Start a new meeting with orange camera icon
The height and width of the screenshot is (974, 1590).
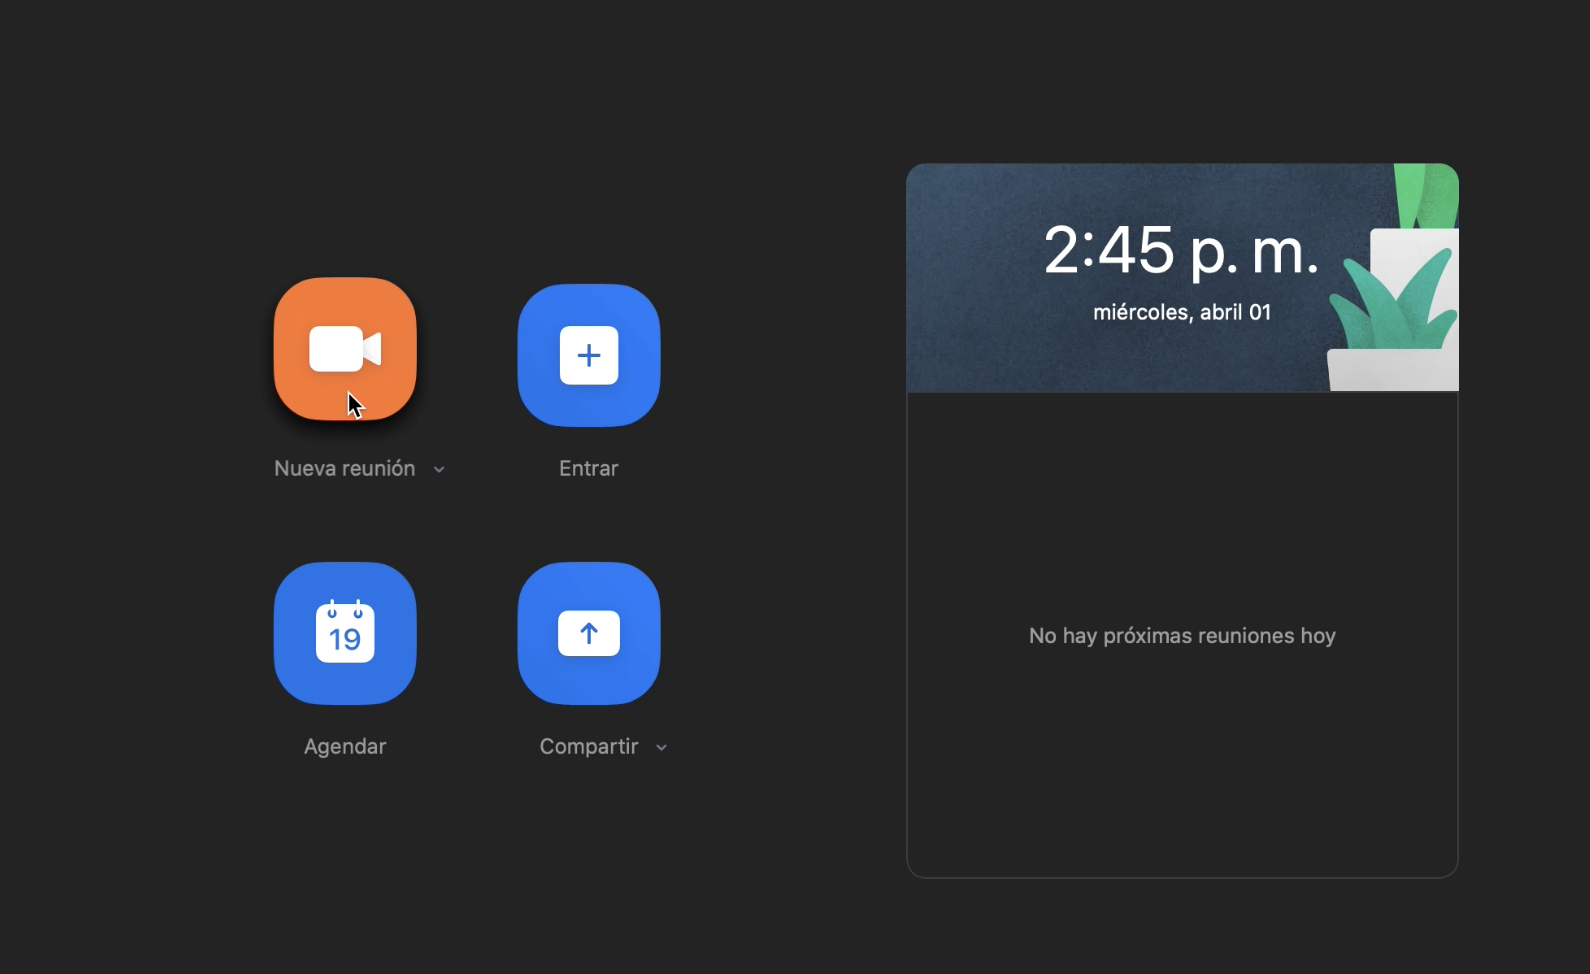345,349
